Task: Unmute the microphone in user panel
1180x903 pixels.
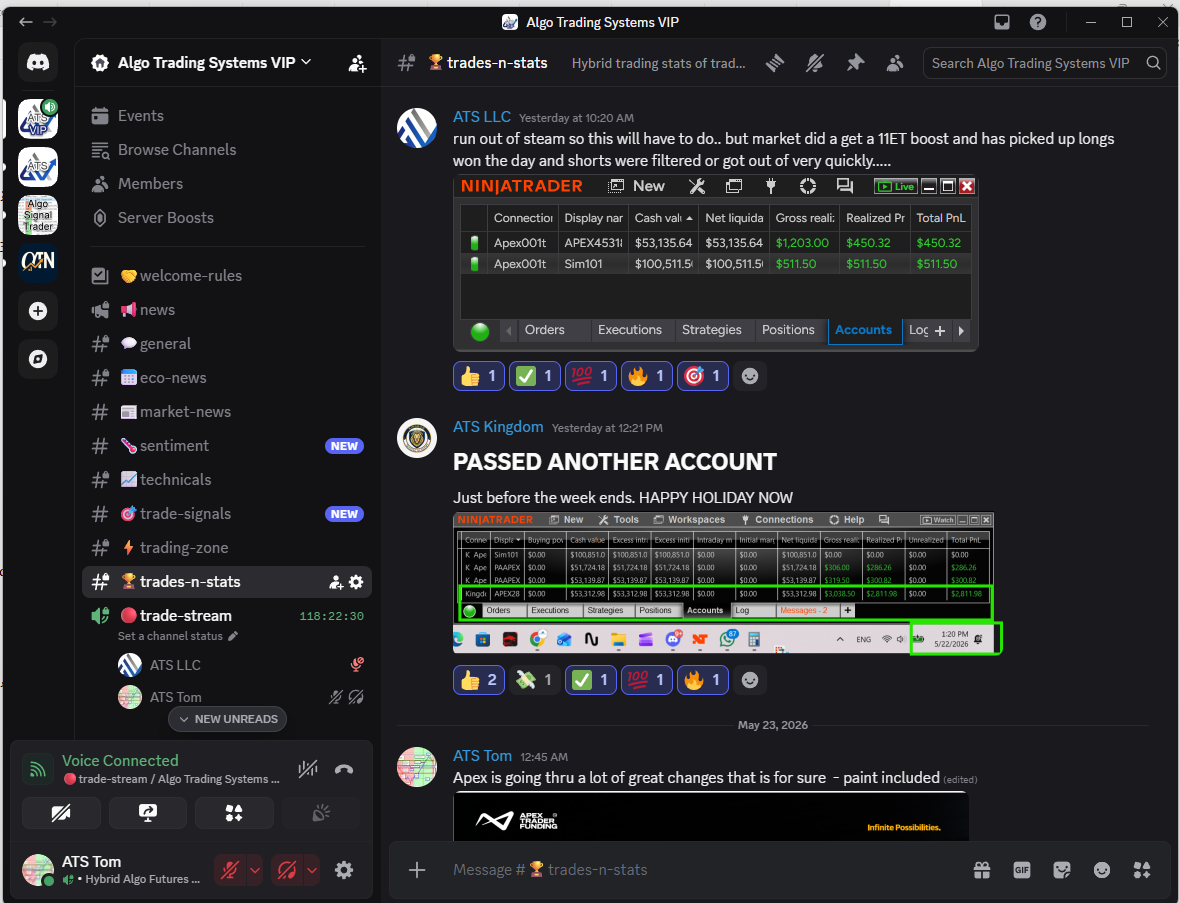Action: (230, 871)
